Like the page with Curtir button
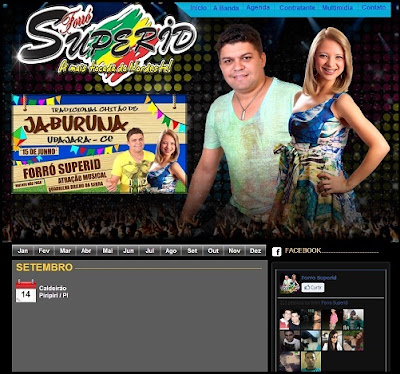The width and height of the screenshot is (400, 374). [313, 287]
